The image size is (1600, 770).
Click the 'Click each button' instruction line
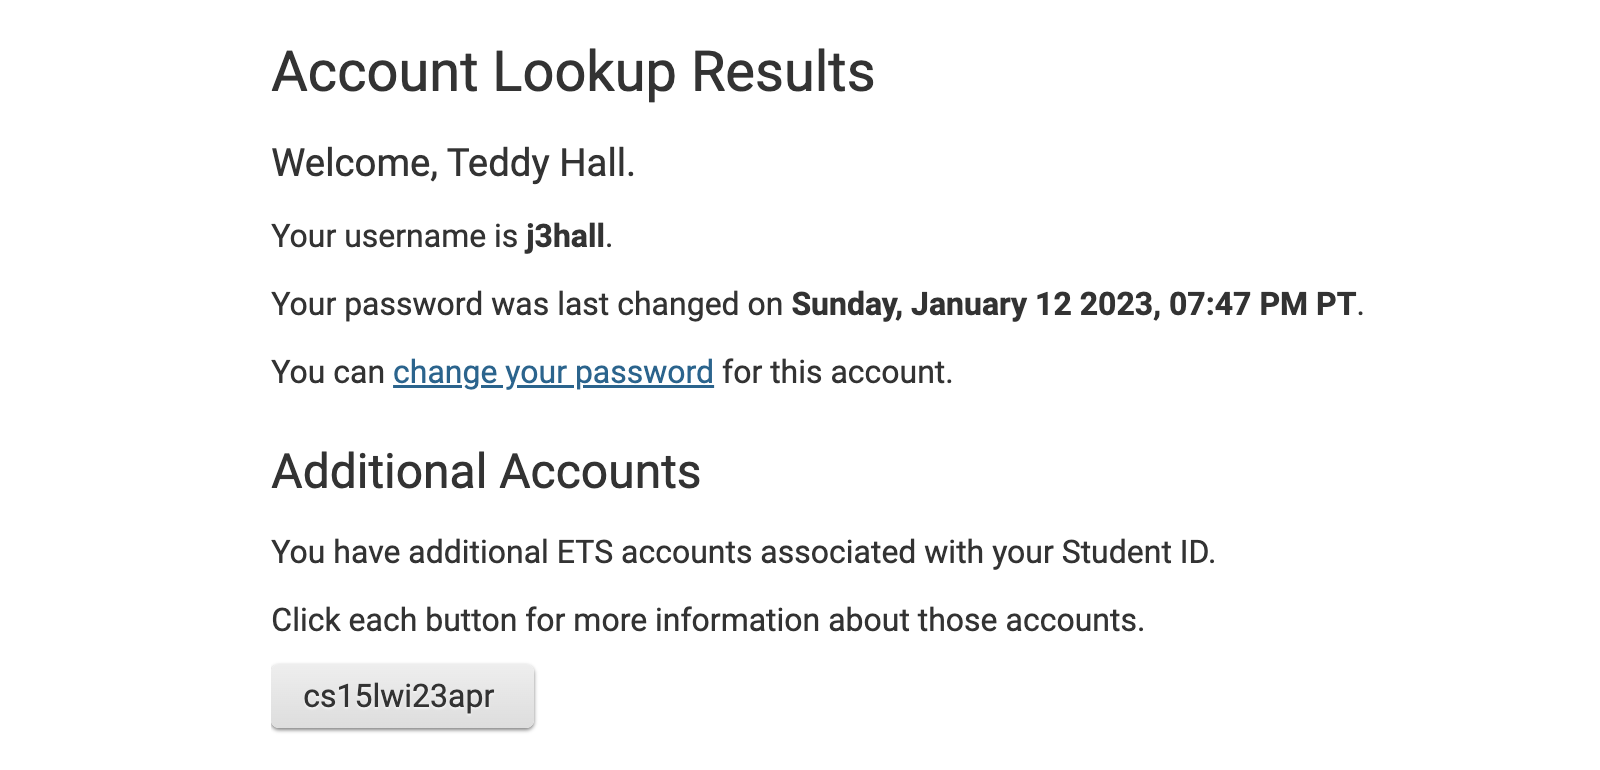point(708,620)
